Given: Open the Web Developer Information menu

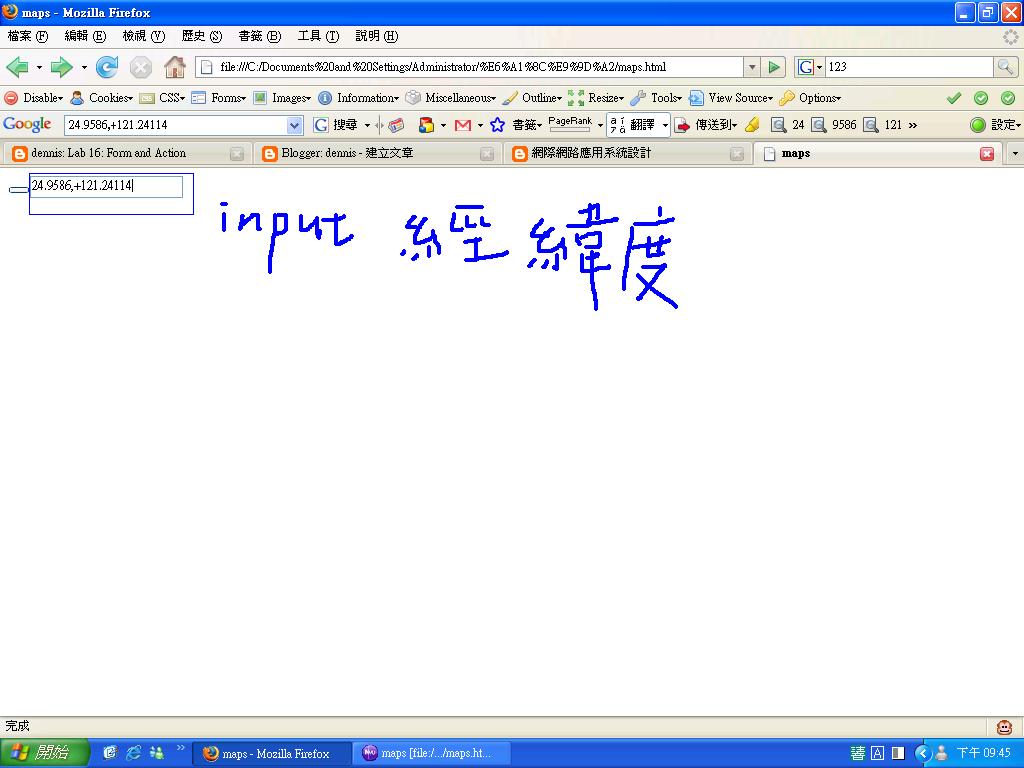Looking at the screenshot, I should point(359,98).
